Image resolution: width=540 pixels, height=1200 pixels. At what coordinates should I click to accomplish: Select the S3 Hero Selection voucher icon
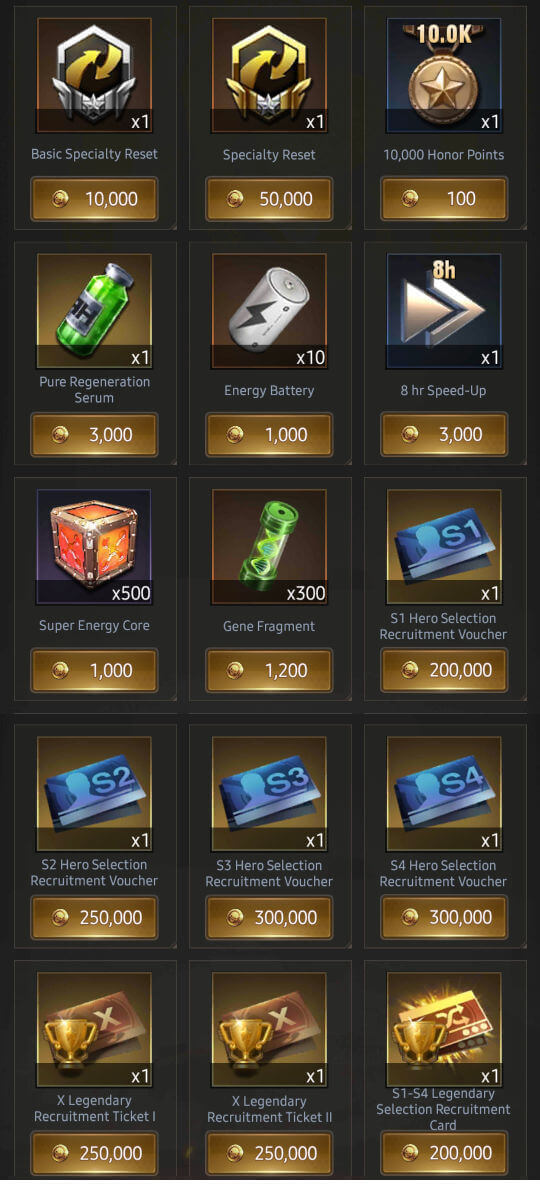click(x=269, y=794)
